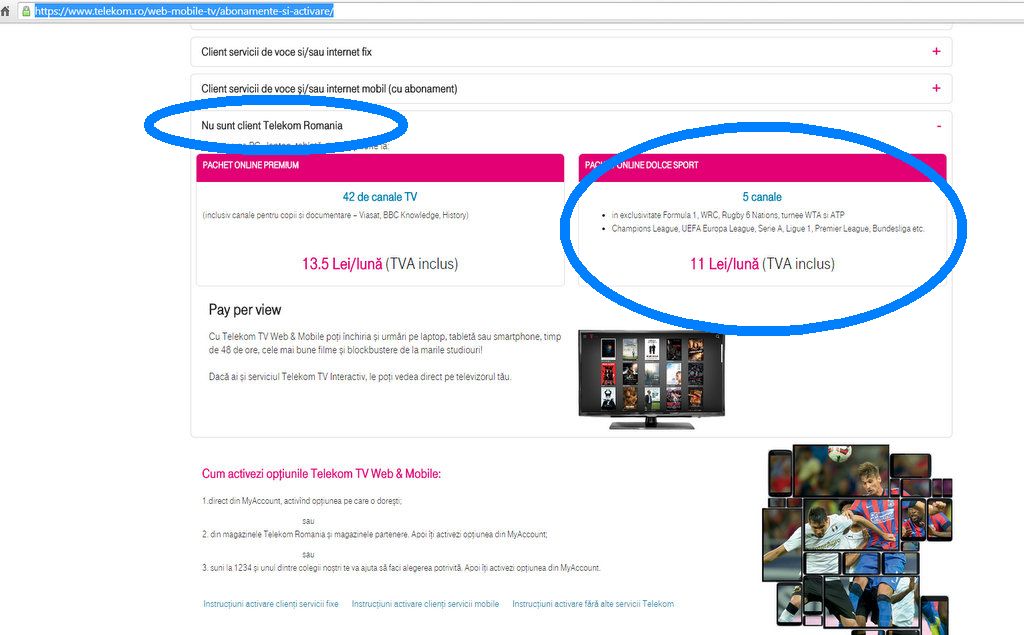The width and height of the screenshot is (1024, 635).
Task: Click the Pachet Online Premium header
Action: [x=380, y=166]
